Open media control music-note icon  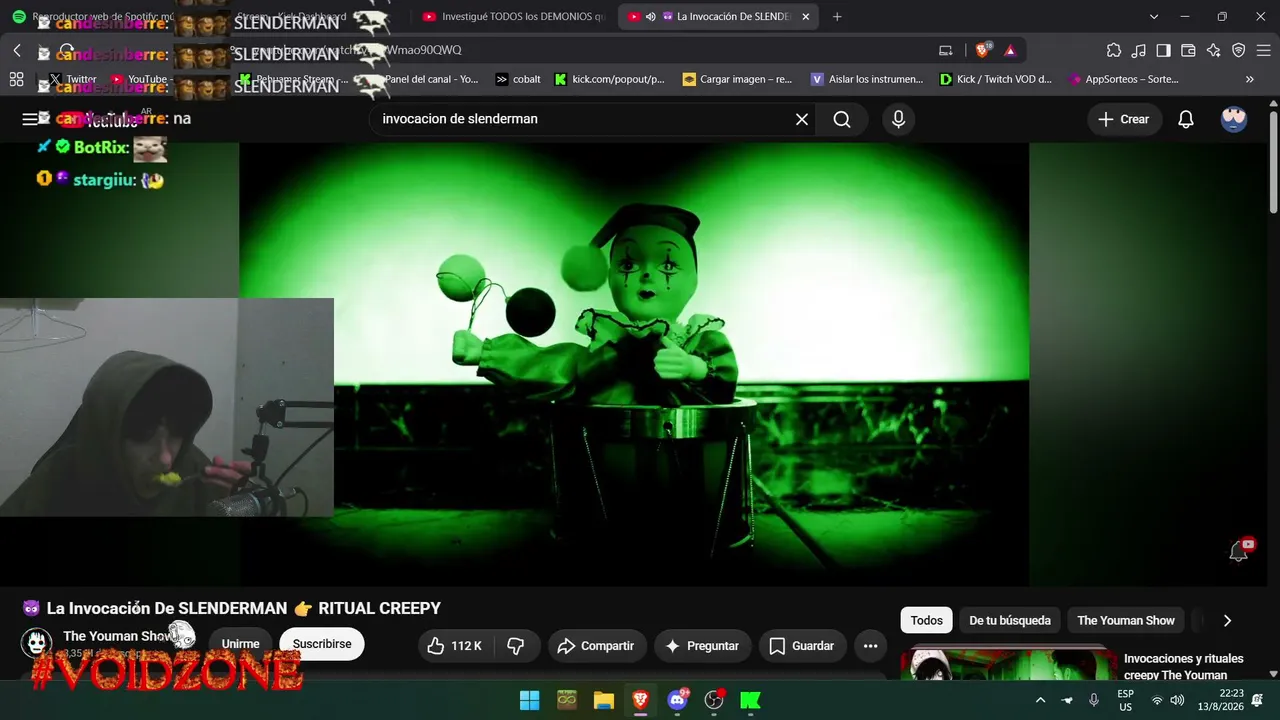pyautogui.click(x=1139, y=50)
